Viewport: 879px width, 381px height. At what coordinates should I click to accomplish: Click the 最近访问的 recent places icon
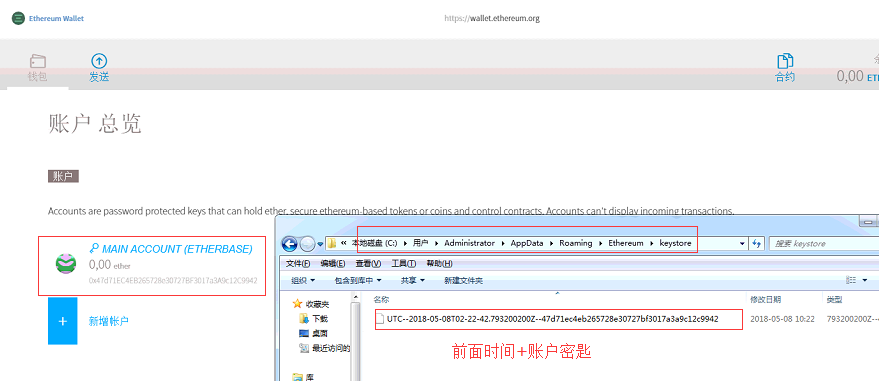point(304,348)
